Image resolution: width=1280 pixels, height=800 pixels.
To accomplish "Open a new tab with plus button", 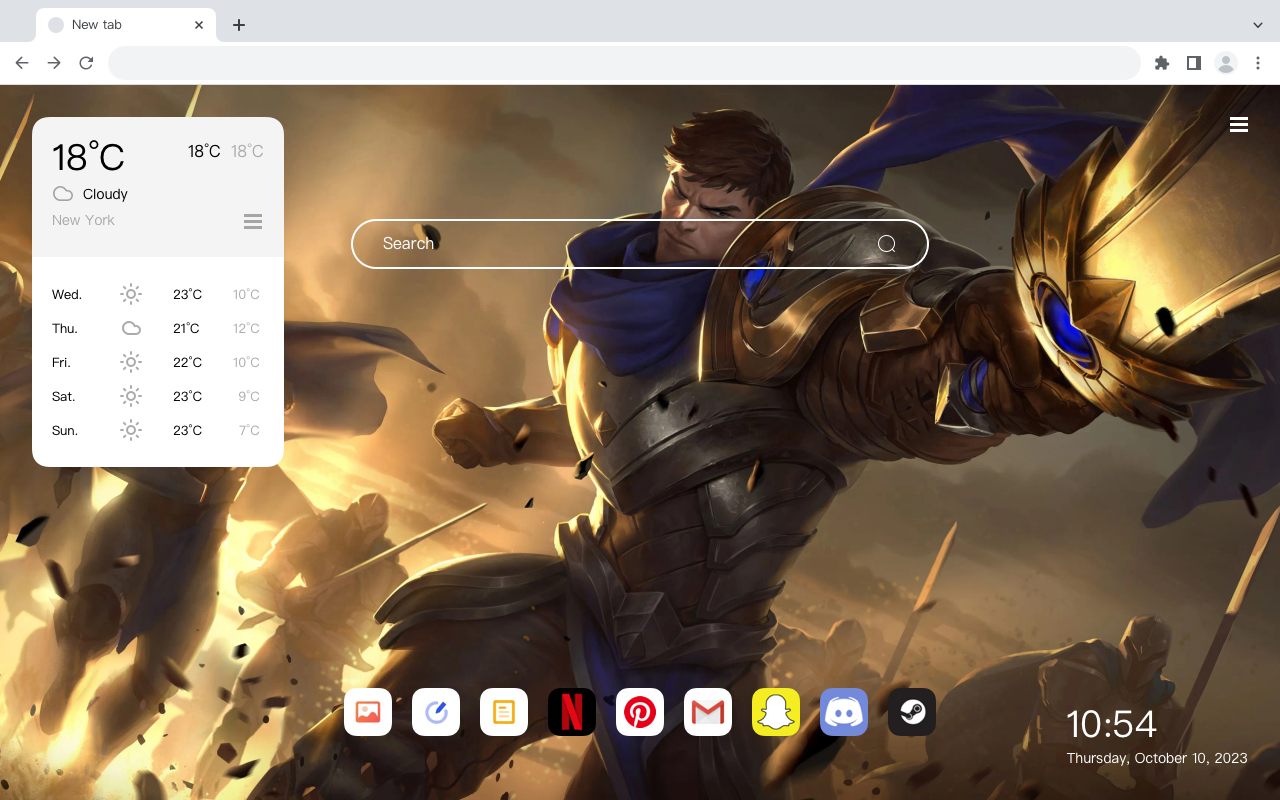I will (238, 25).
